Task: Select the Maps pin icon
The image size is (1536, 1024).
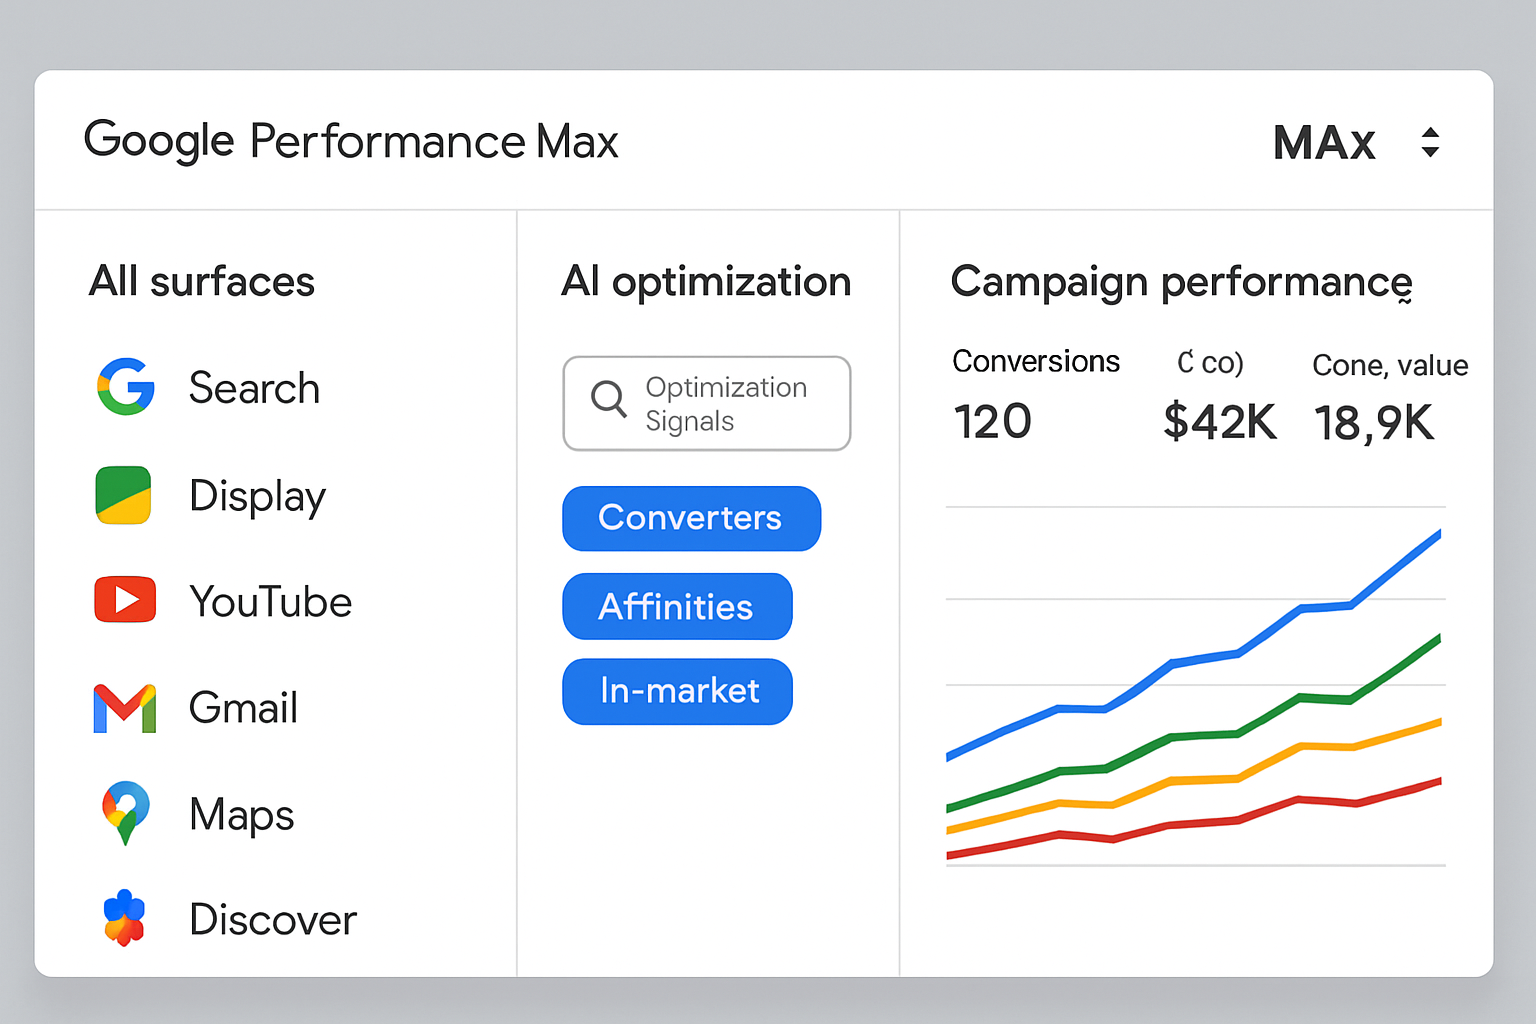Action: [x=126, y=812]
